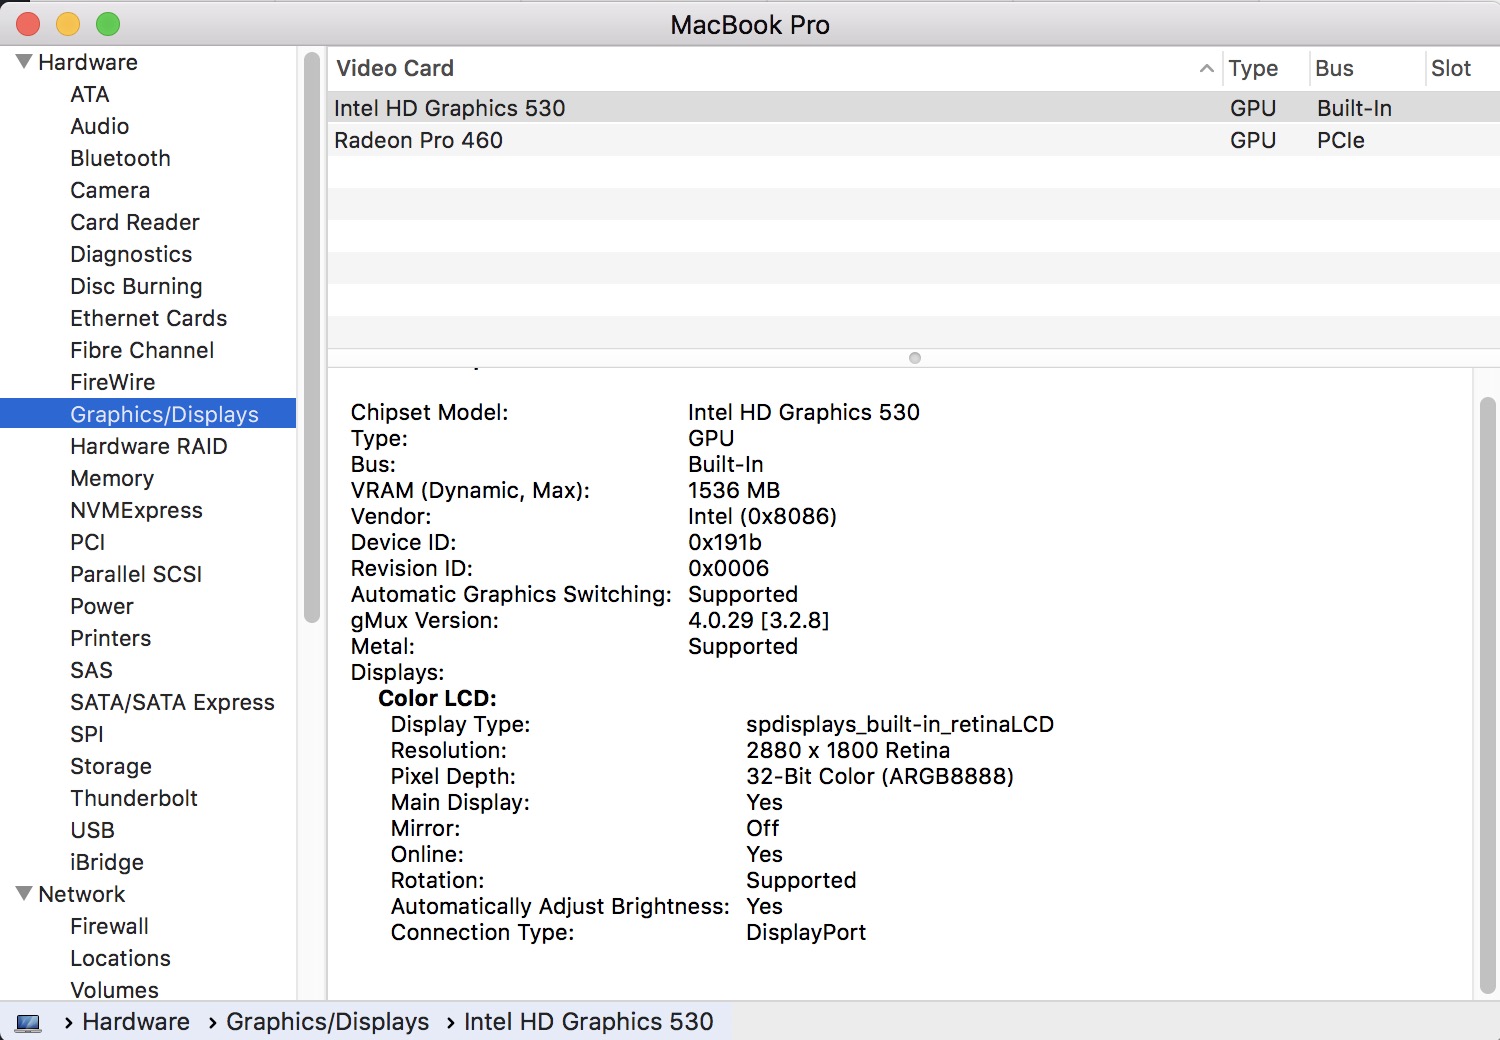Click Intel HD Graphics 530 in path bar
1500x1040 pixels.
pyautogui.click(x=589, y=1022)
